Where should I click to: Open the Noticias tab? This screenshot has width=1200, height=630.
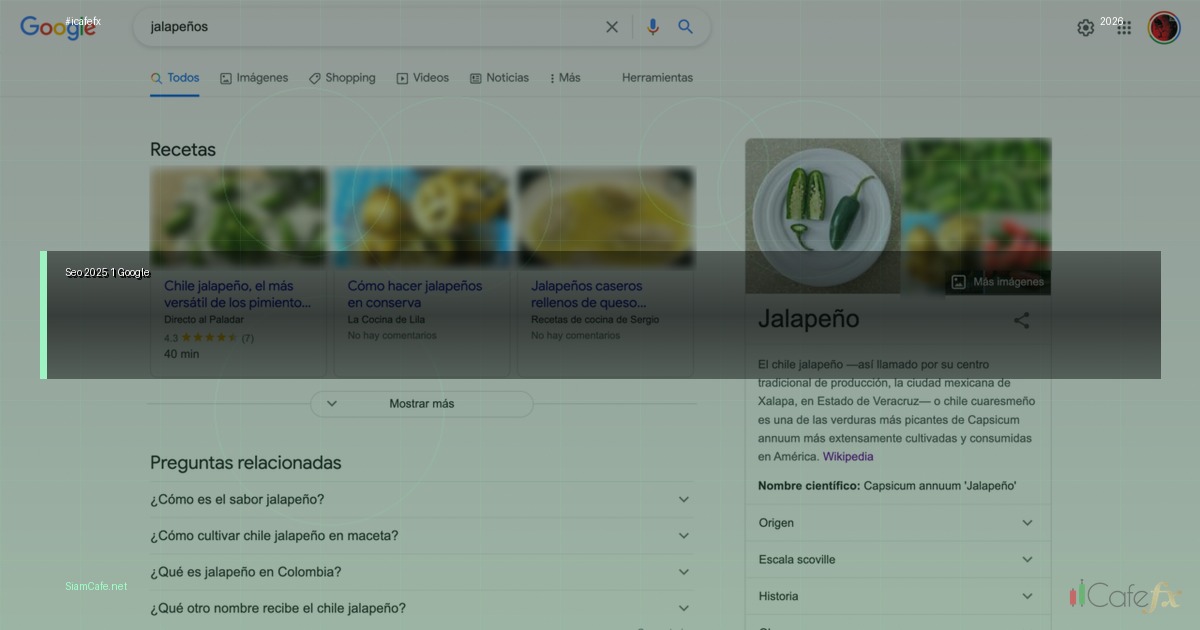499,78
